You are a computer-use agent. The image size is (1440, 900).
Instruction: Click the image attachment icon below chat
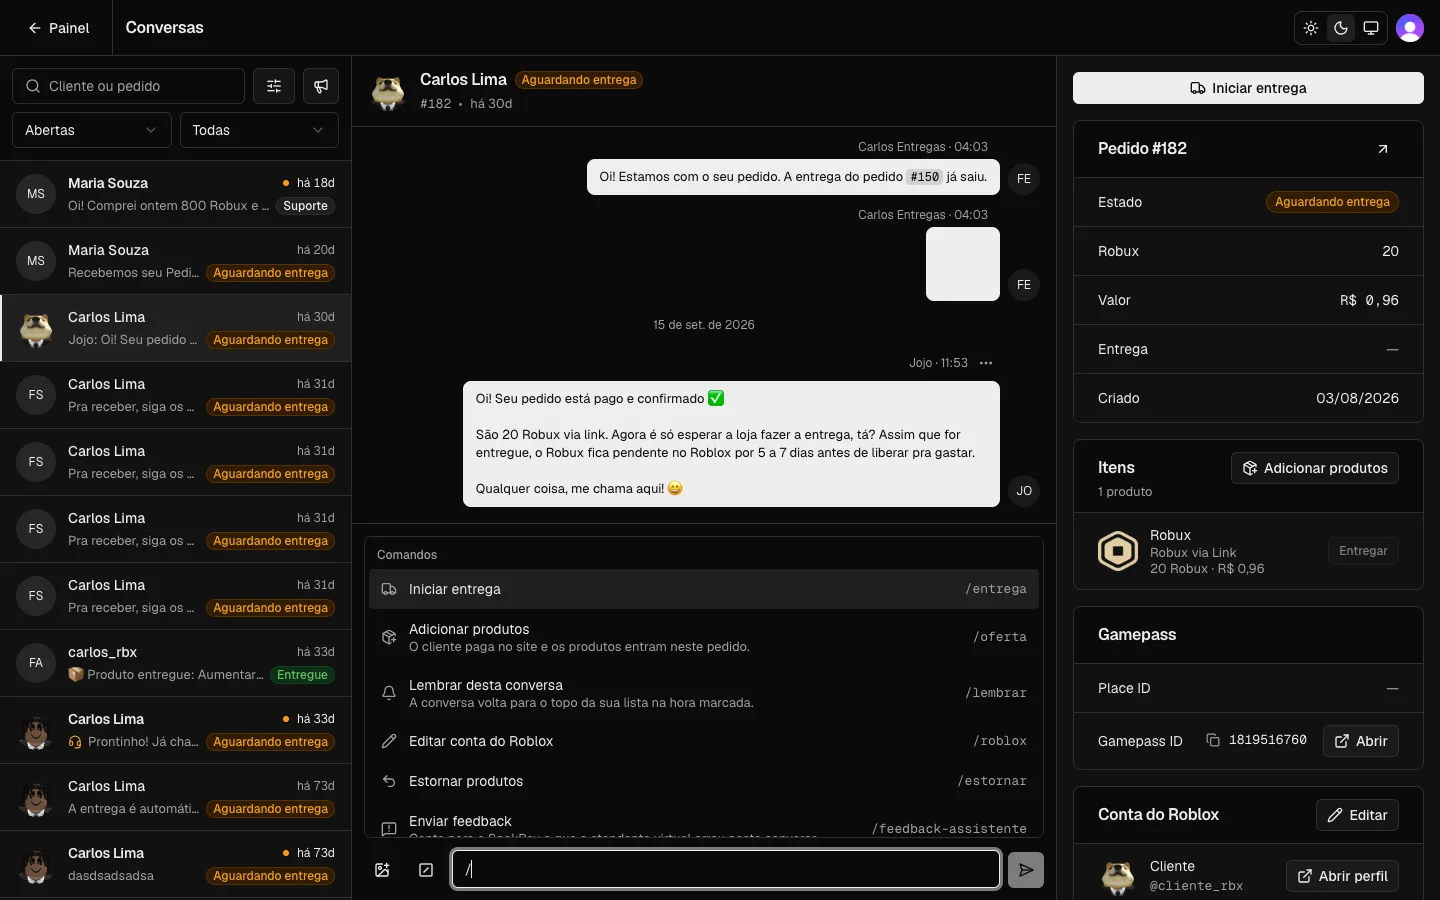point(382,870)
